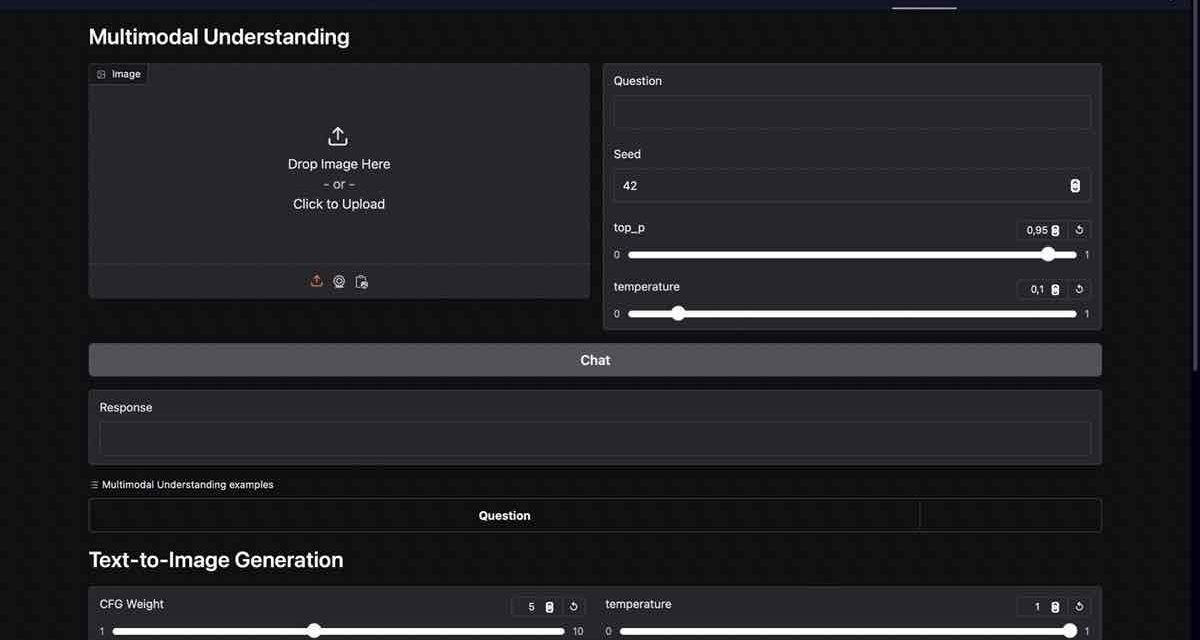Click the top_p value stepper arrows

[1055, 230]
